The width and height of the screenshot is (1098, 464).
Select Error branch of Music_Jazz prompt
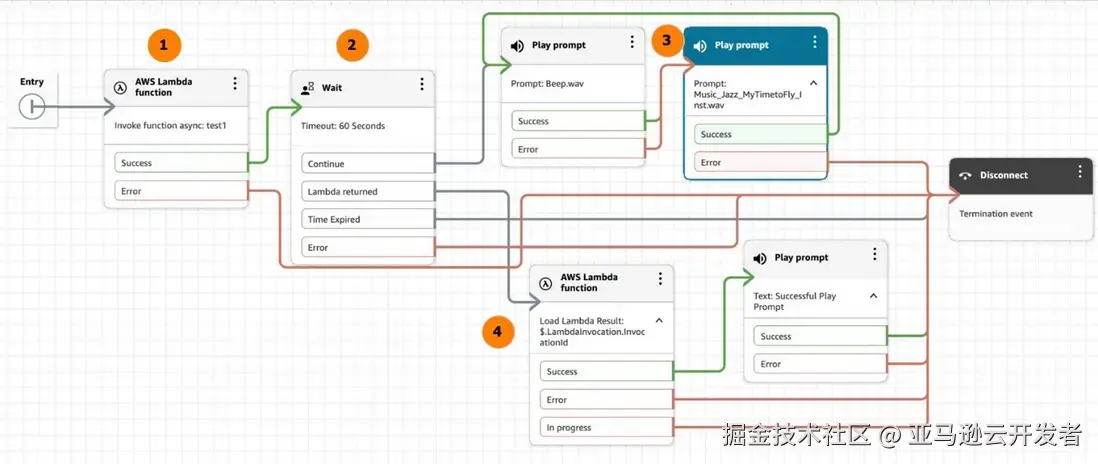tap(760, 162)
